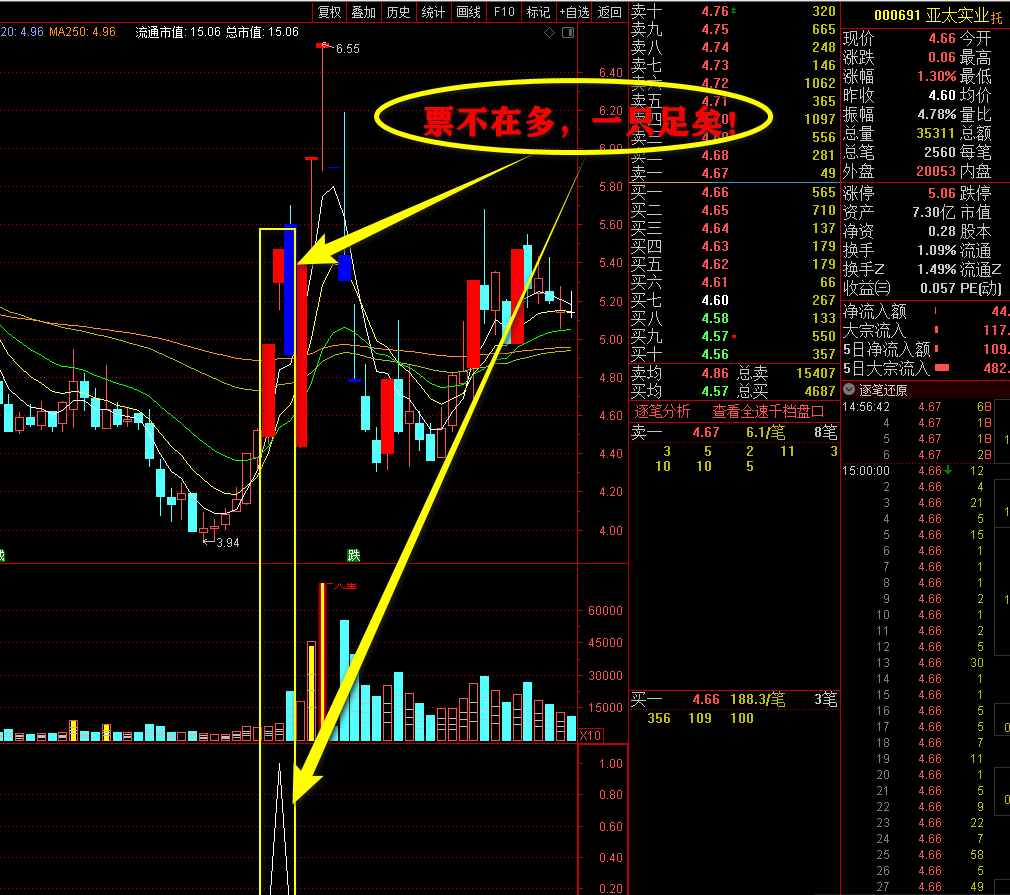Select the 画线 drawing tool
The height and width of the screenshot is (895, 1010).
468,12
